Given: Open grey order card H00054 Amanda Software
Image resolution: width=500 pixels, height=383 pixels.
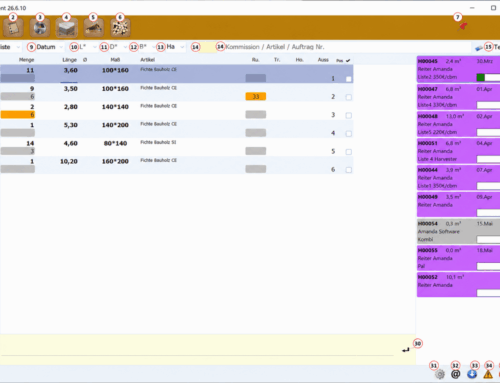Looking at the screenshot, I should pyautogui.click(x=458, y=231).
